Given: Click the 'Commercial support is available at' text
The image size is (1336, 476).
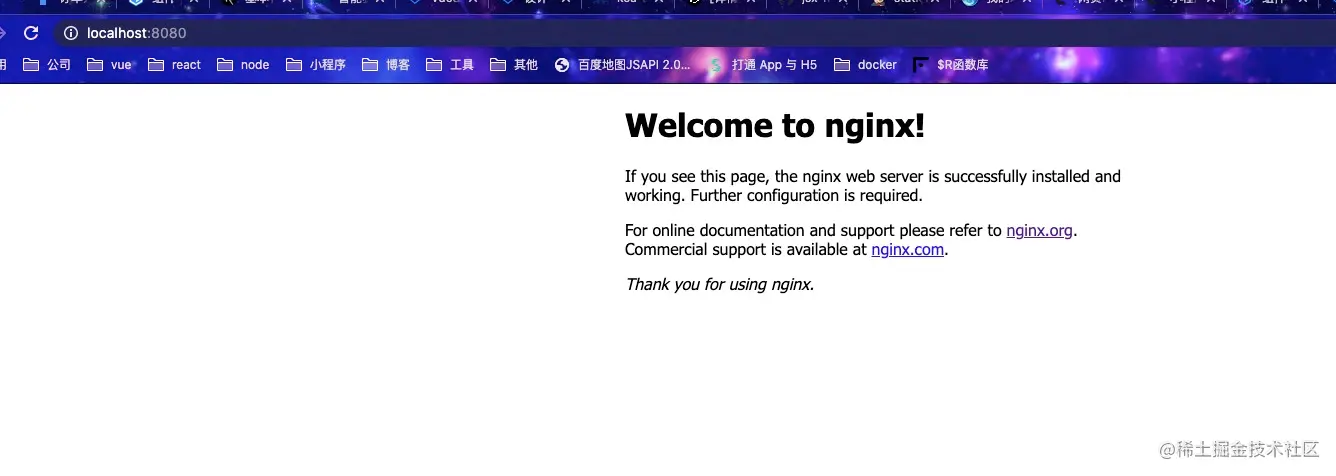Looking at the screenshot, I should click(x=746, y=250).
